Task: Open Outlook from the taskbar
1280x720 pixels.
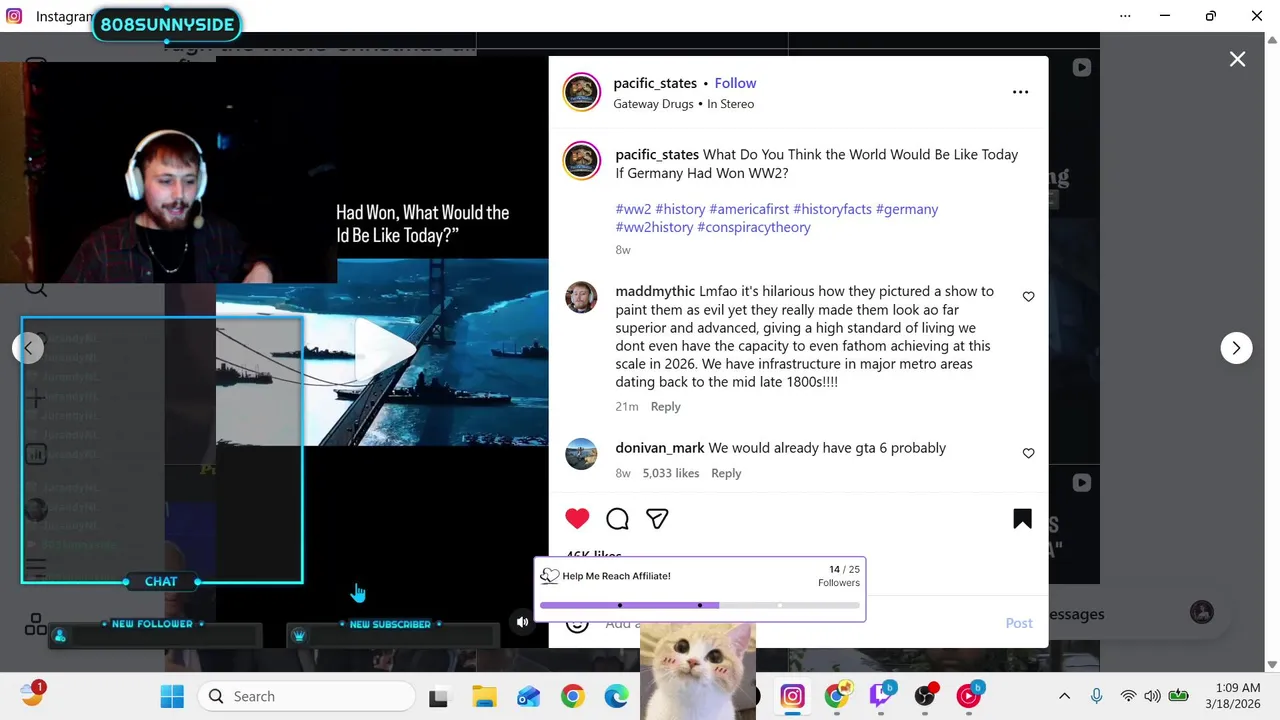Action: tap(528, 696)
